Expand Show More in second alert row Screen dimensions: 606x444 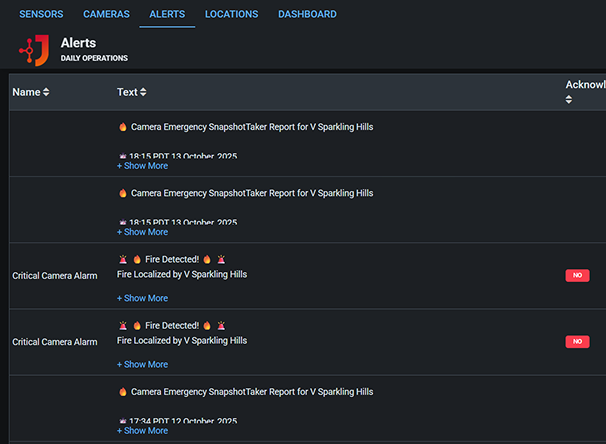(142, 232)
